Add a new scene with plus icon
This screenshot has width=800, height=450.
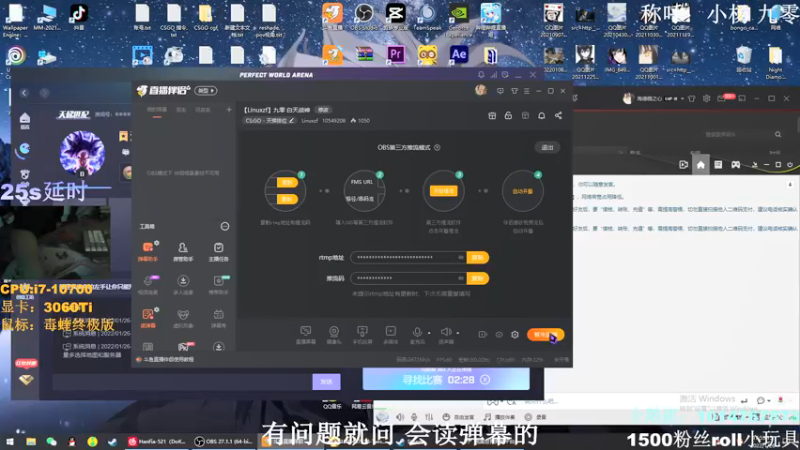(229, 110)
